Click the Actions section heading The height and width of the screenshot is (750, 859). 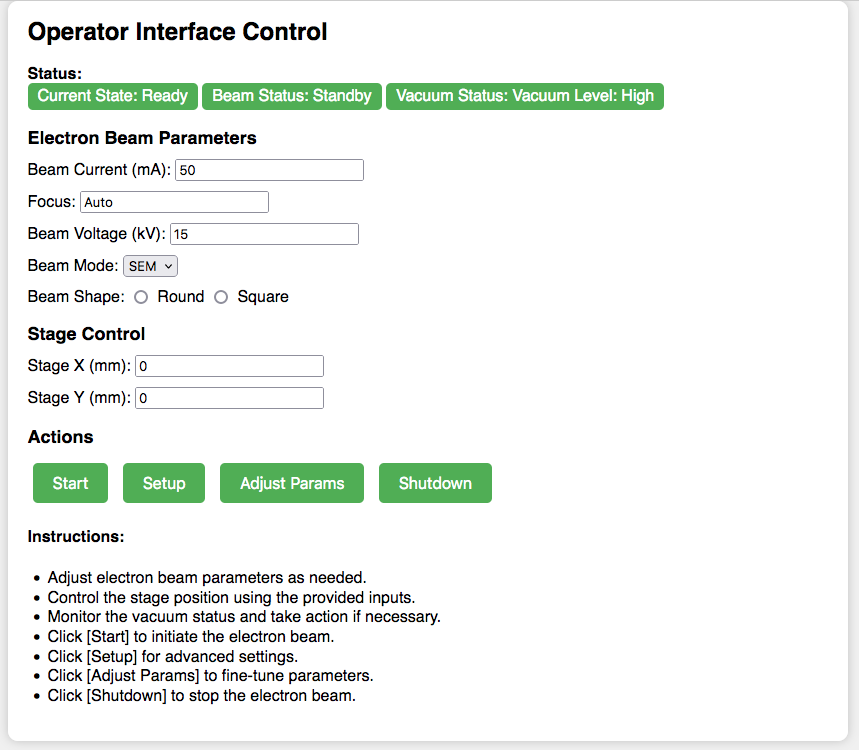[x=61, y=437]
